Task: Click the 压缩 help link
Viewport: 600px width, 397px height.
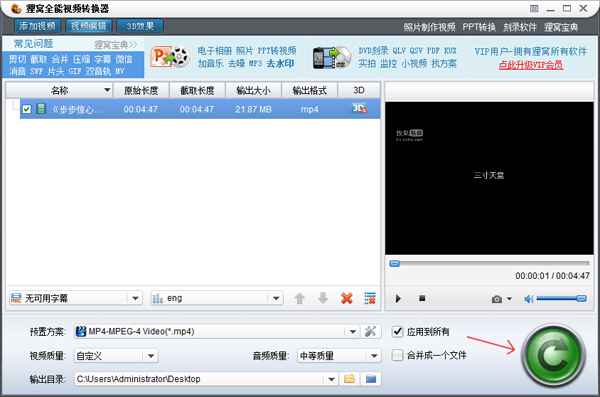Action: point(82,59)
